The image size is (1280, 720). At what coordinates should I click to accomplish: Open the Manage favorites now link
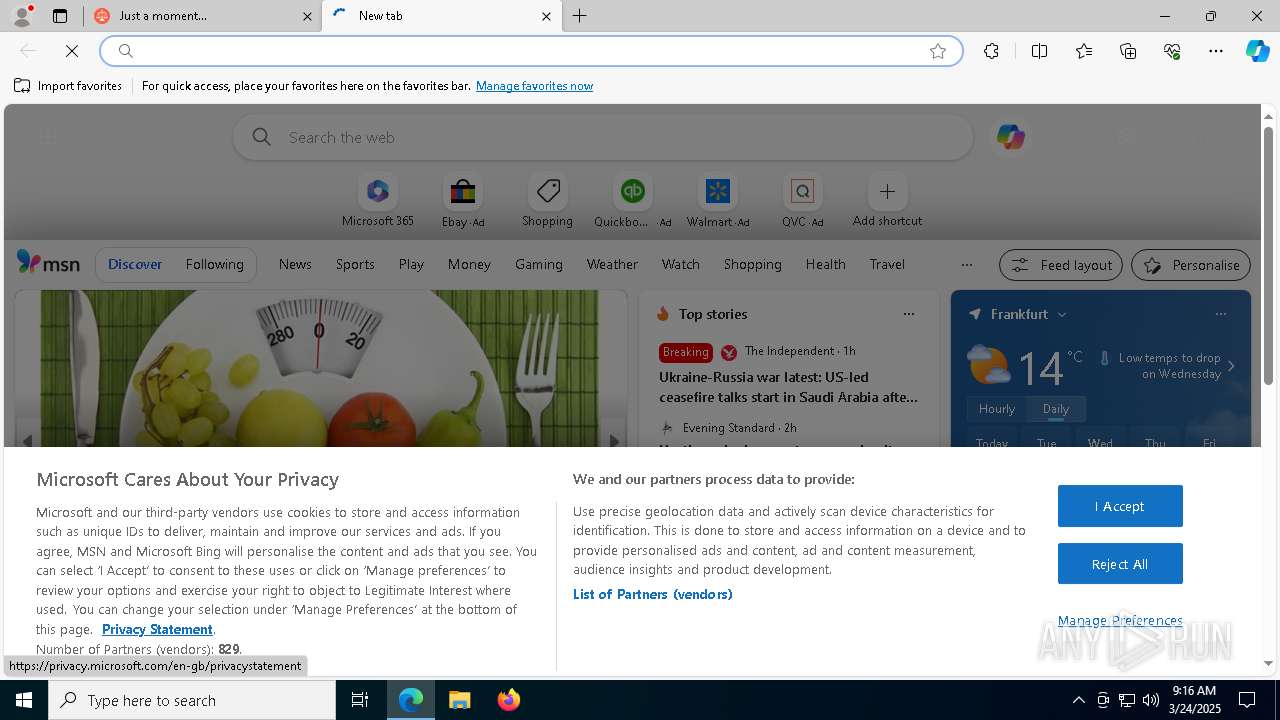534,86
